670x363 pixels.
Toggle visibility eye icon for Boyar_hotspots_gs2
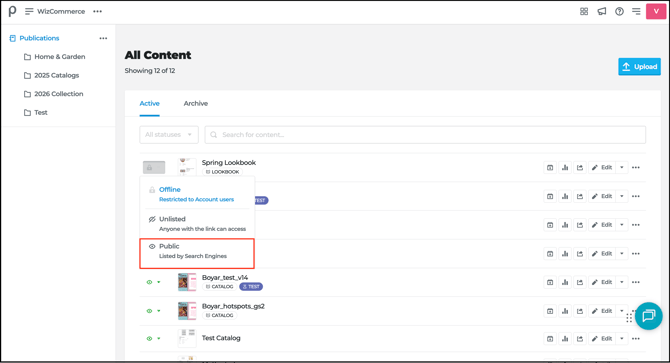coord(149,311)
